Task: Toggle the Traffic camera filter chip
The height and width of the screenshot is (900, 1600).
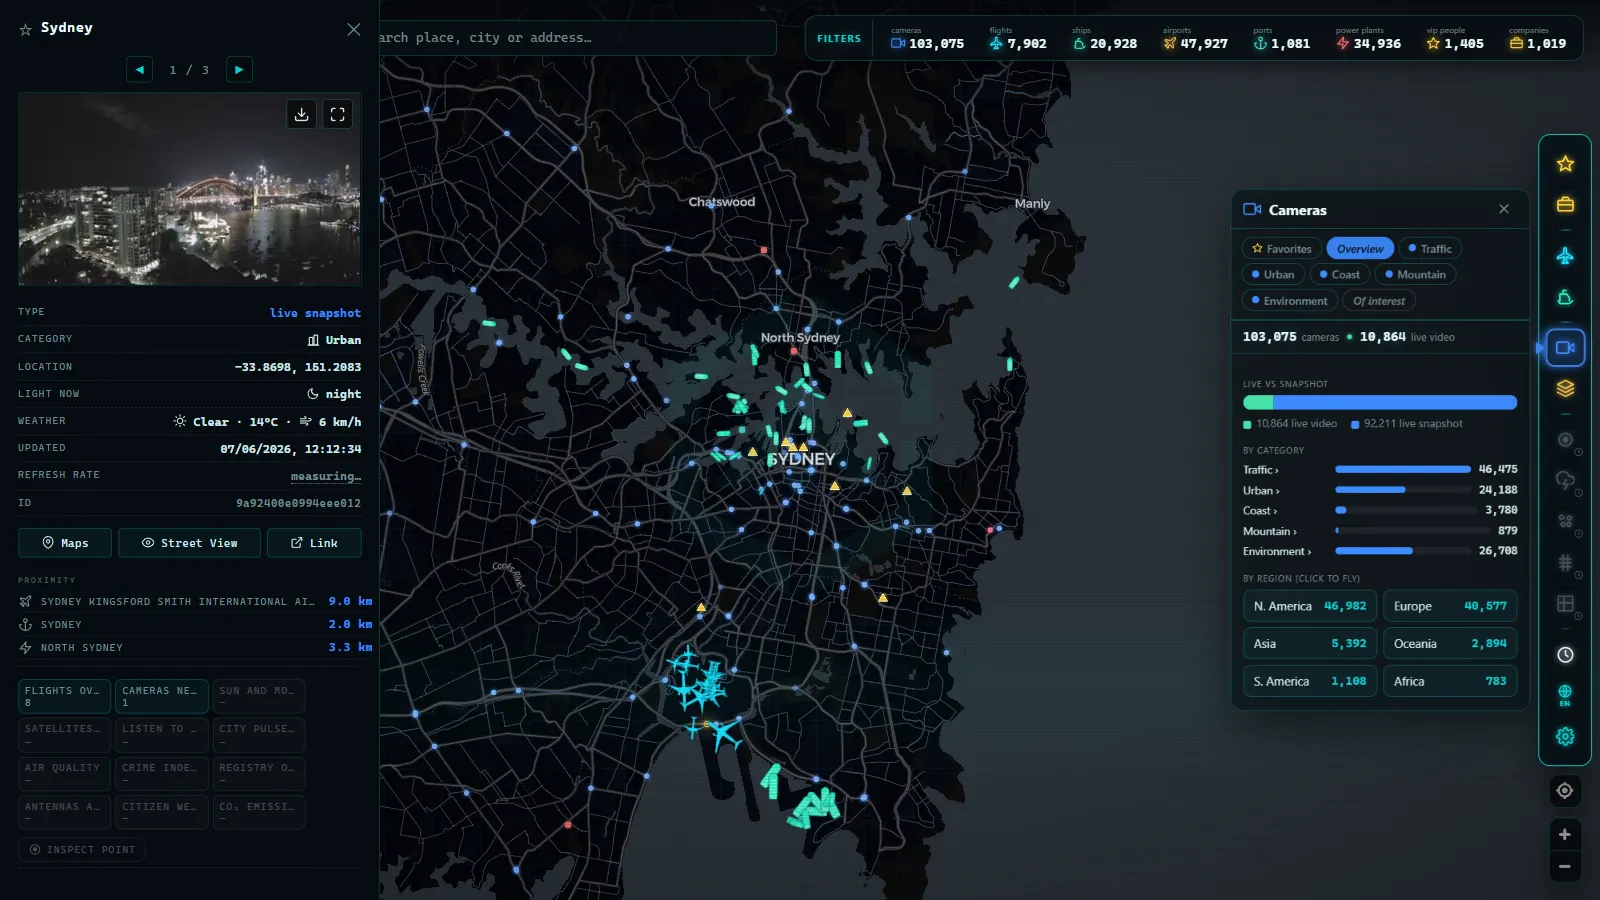Action: 1430,249
